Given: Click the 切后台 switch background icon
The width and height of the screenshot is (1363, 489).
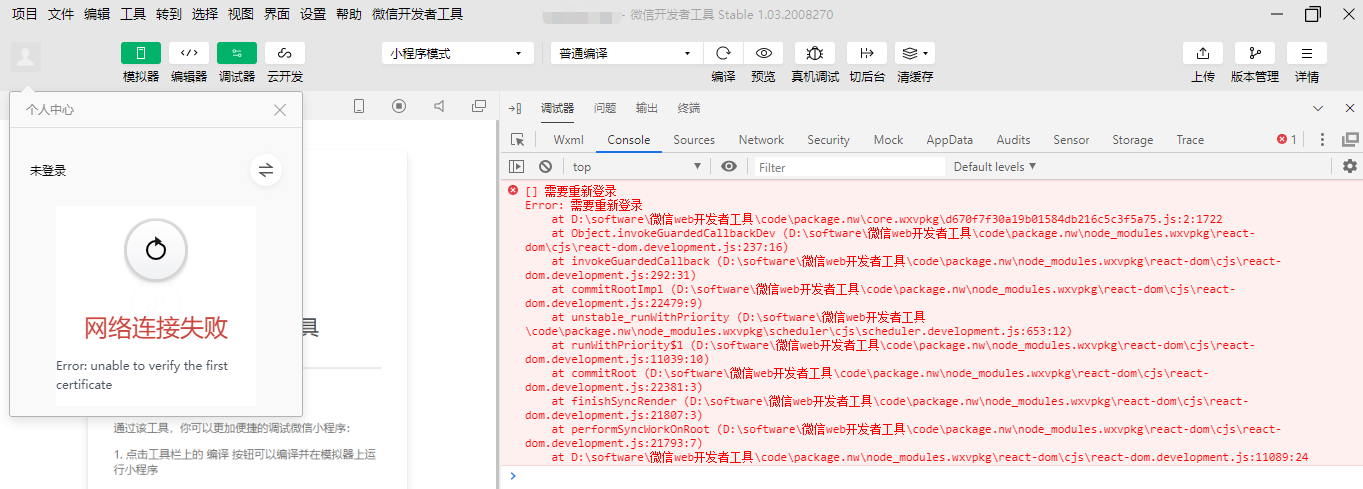Looking at the screenshot, I should coord(867,53).
